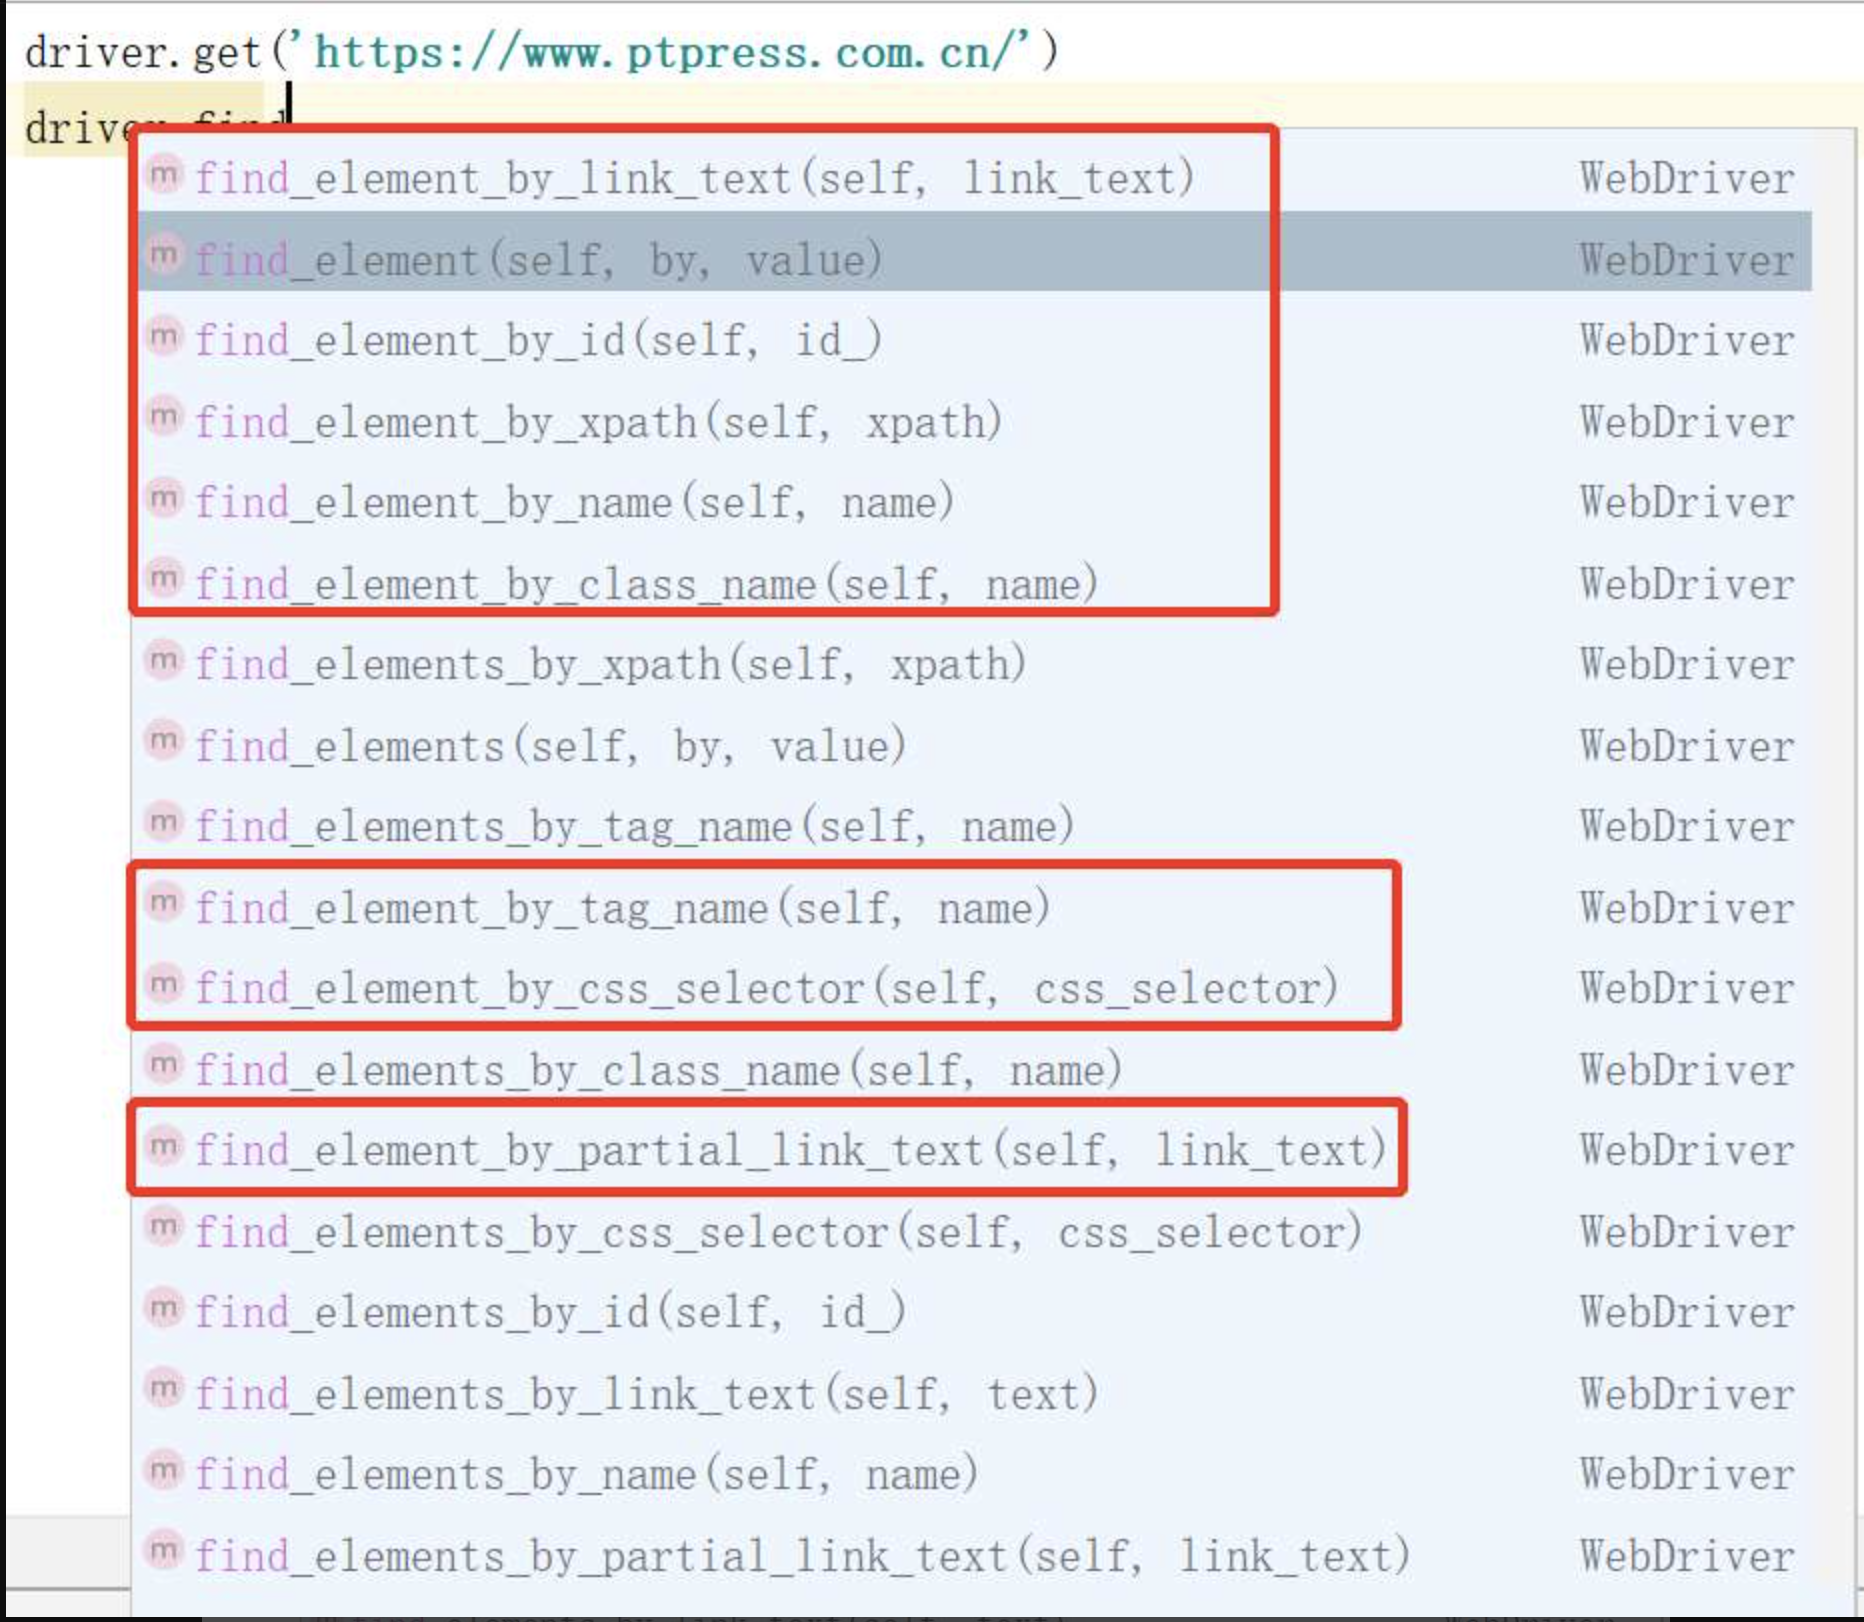Viewport: 1864px width, 1622px height.
Task: Click method icon beside find_element_by_id
Action: pos(164,336)
